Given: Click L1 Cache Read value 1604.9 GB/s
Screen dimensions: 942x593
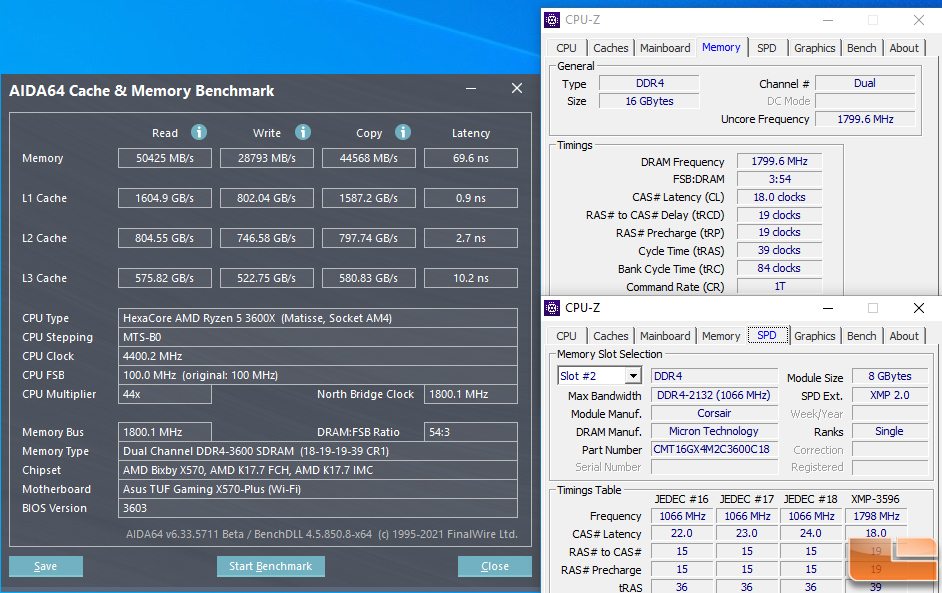Looking at the screenshot, I should (x=165, y=198).
